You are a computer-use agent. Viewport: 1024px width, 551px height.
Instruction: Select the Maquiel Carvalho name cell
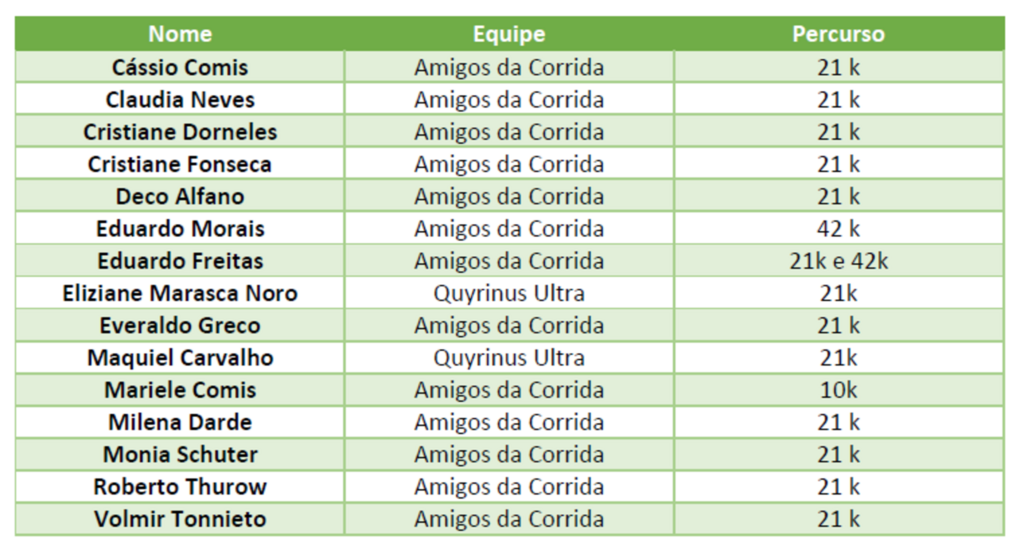click(180, 358)
